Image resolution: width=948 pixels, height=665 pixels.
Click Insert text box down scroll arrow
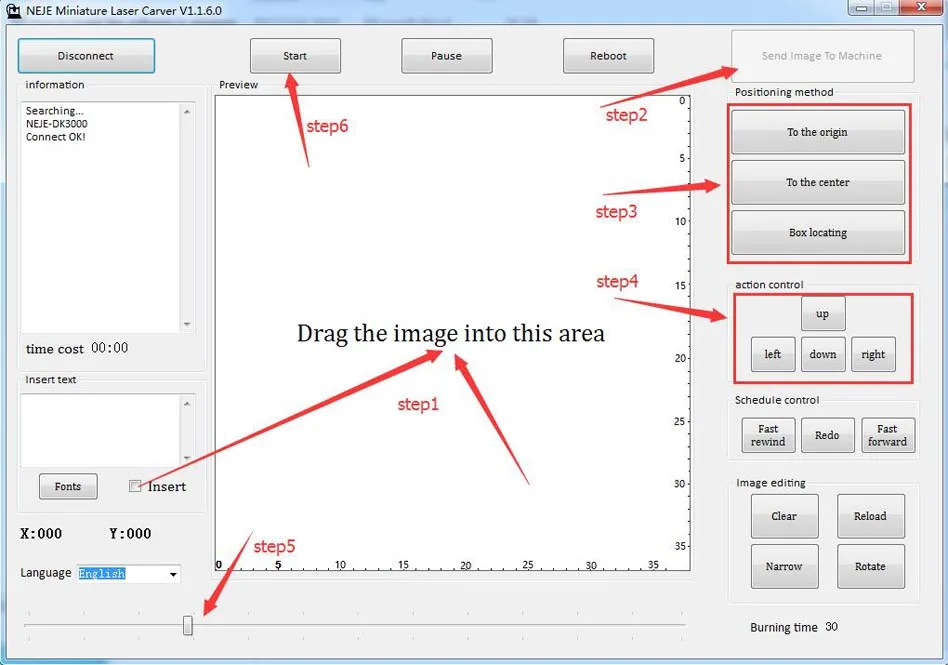click(x=187, y=458)
